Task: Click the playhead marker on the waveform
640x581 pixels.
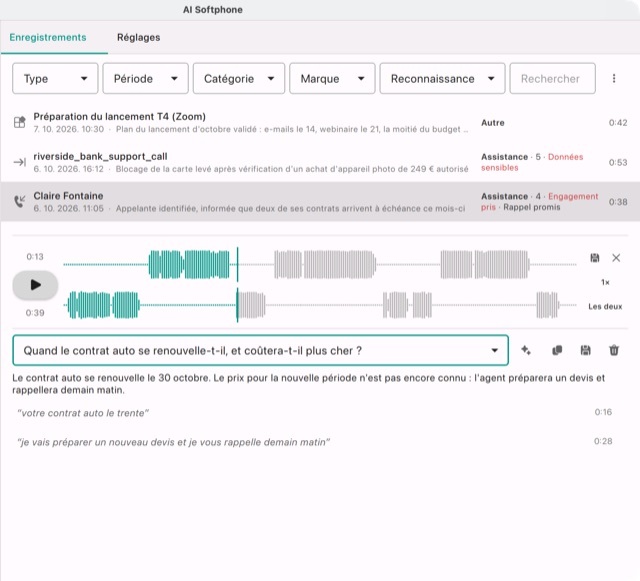Action: click(x=237, y=285)
